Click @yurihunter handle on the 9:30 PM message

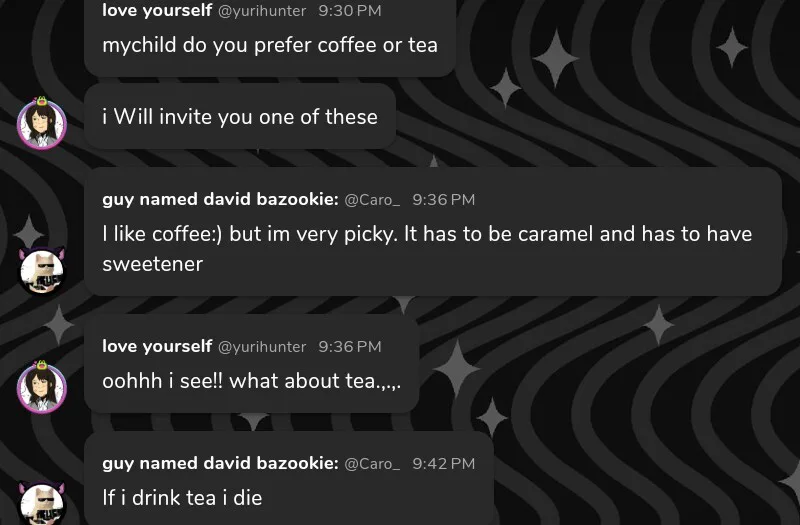click(262, 10)
